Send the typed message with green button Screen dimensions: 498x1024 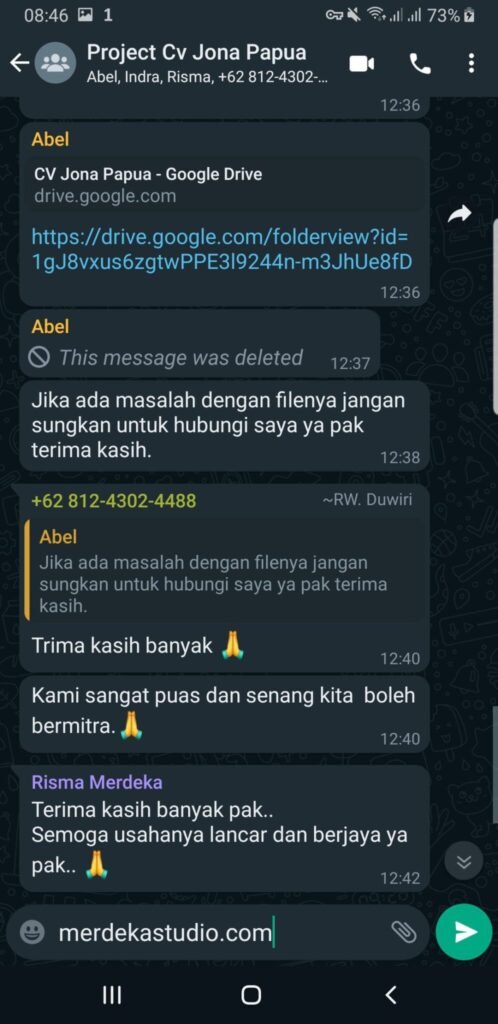click(464, 932)
